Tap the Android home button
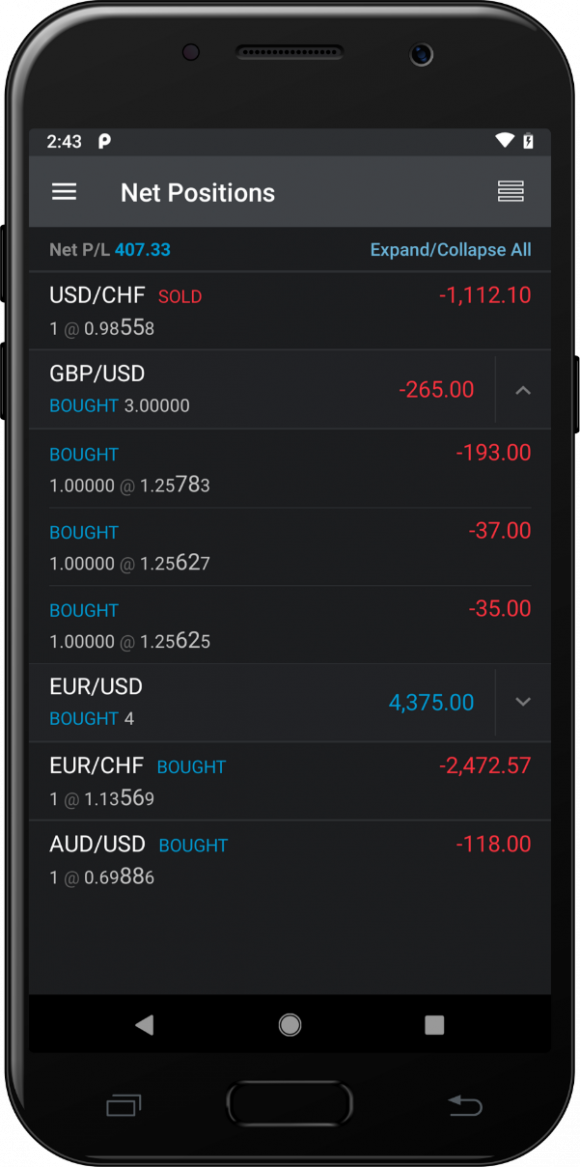Viewport: 580px width, 1167px height. 289,1024
